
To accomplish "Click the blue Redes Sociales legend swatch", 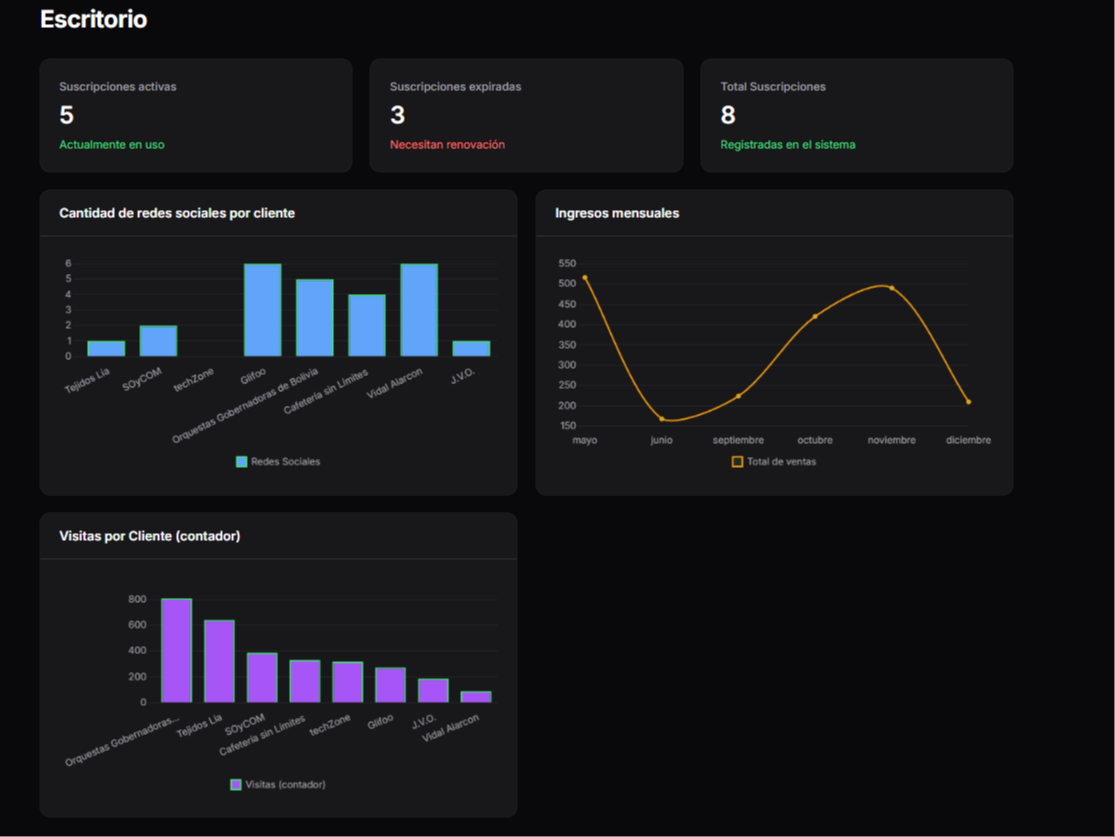I will (x=241, y=462).
